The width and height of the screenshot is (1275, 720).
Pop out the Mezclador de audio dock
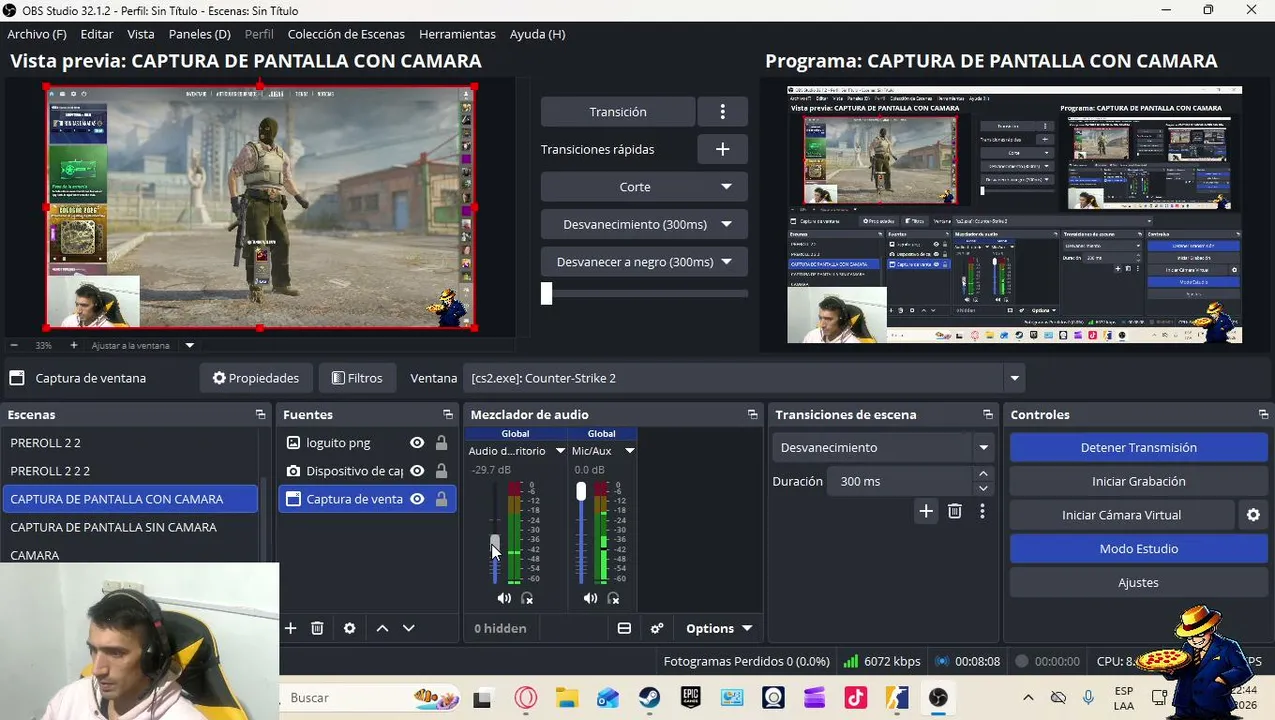pyautogui.click(x=752, y=414)
